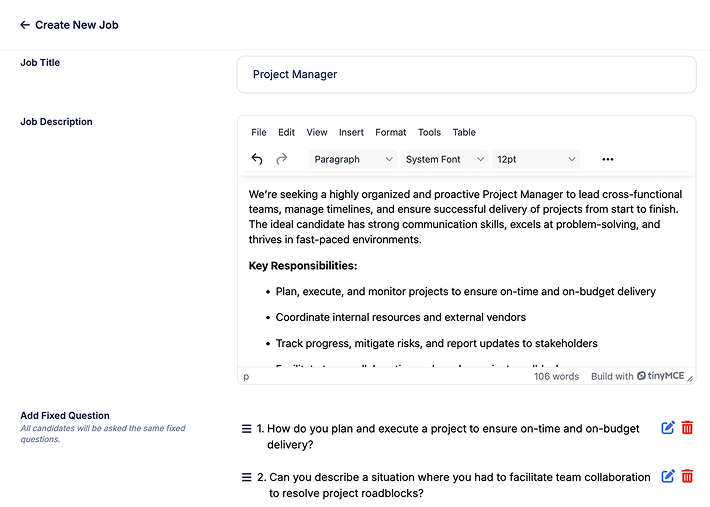
Task: Click the Key Responsibilities heading text
Action: [x=303, y=266]
